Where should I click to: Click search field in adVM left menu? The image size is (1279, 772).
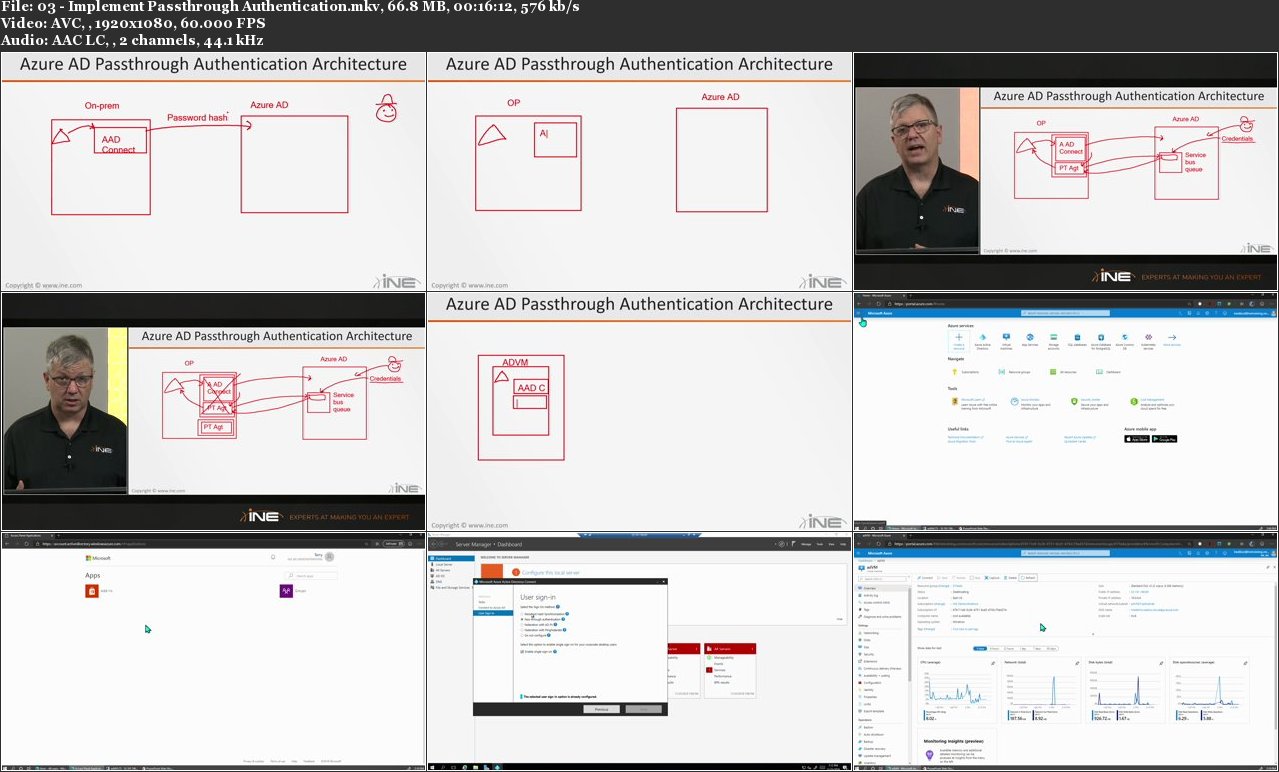point(883,578)
